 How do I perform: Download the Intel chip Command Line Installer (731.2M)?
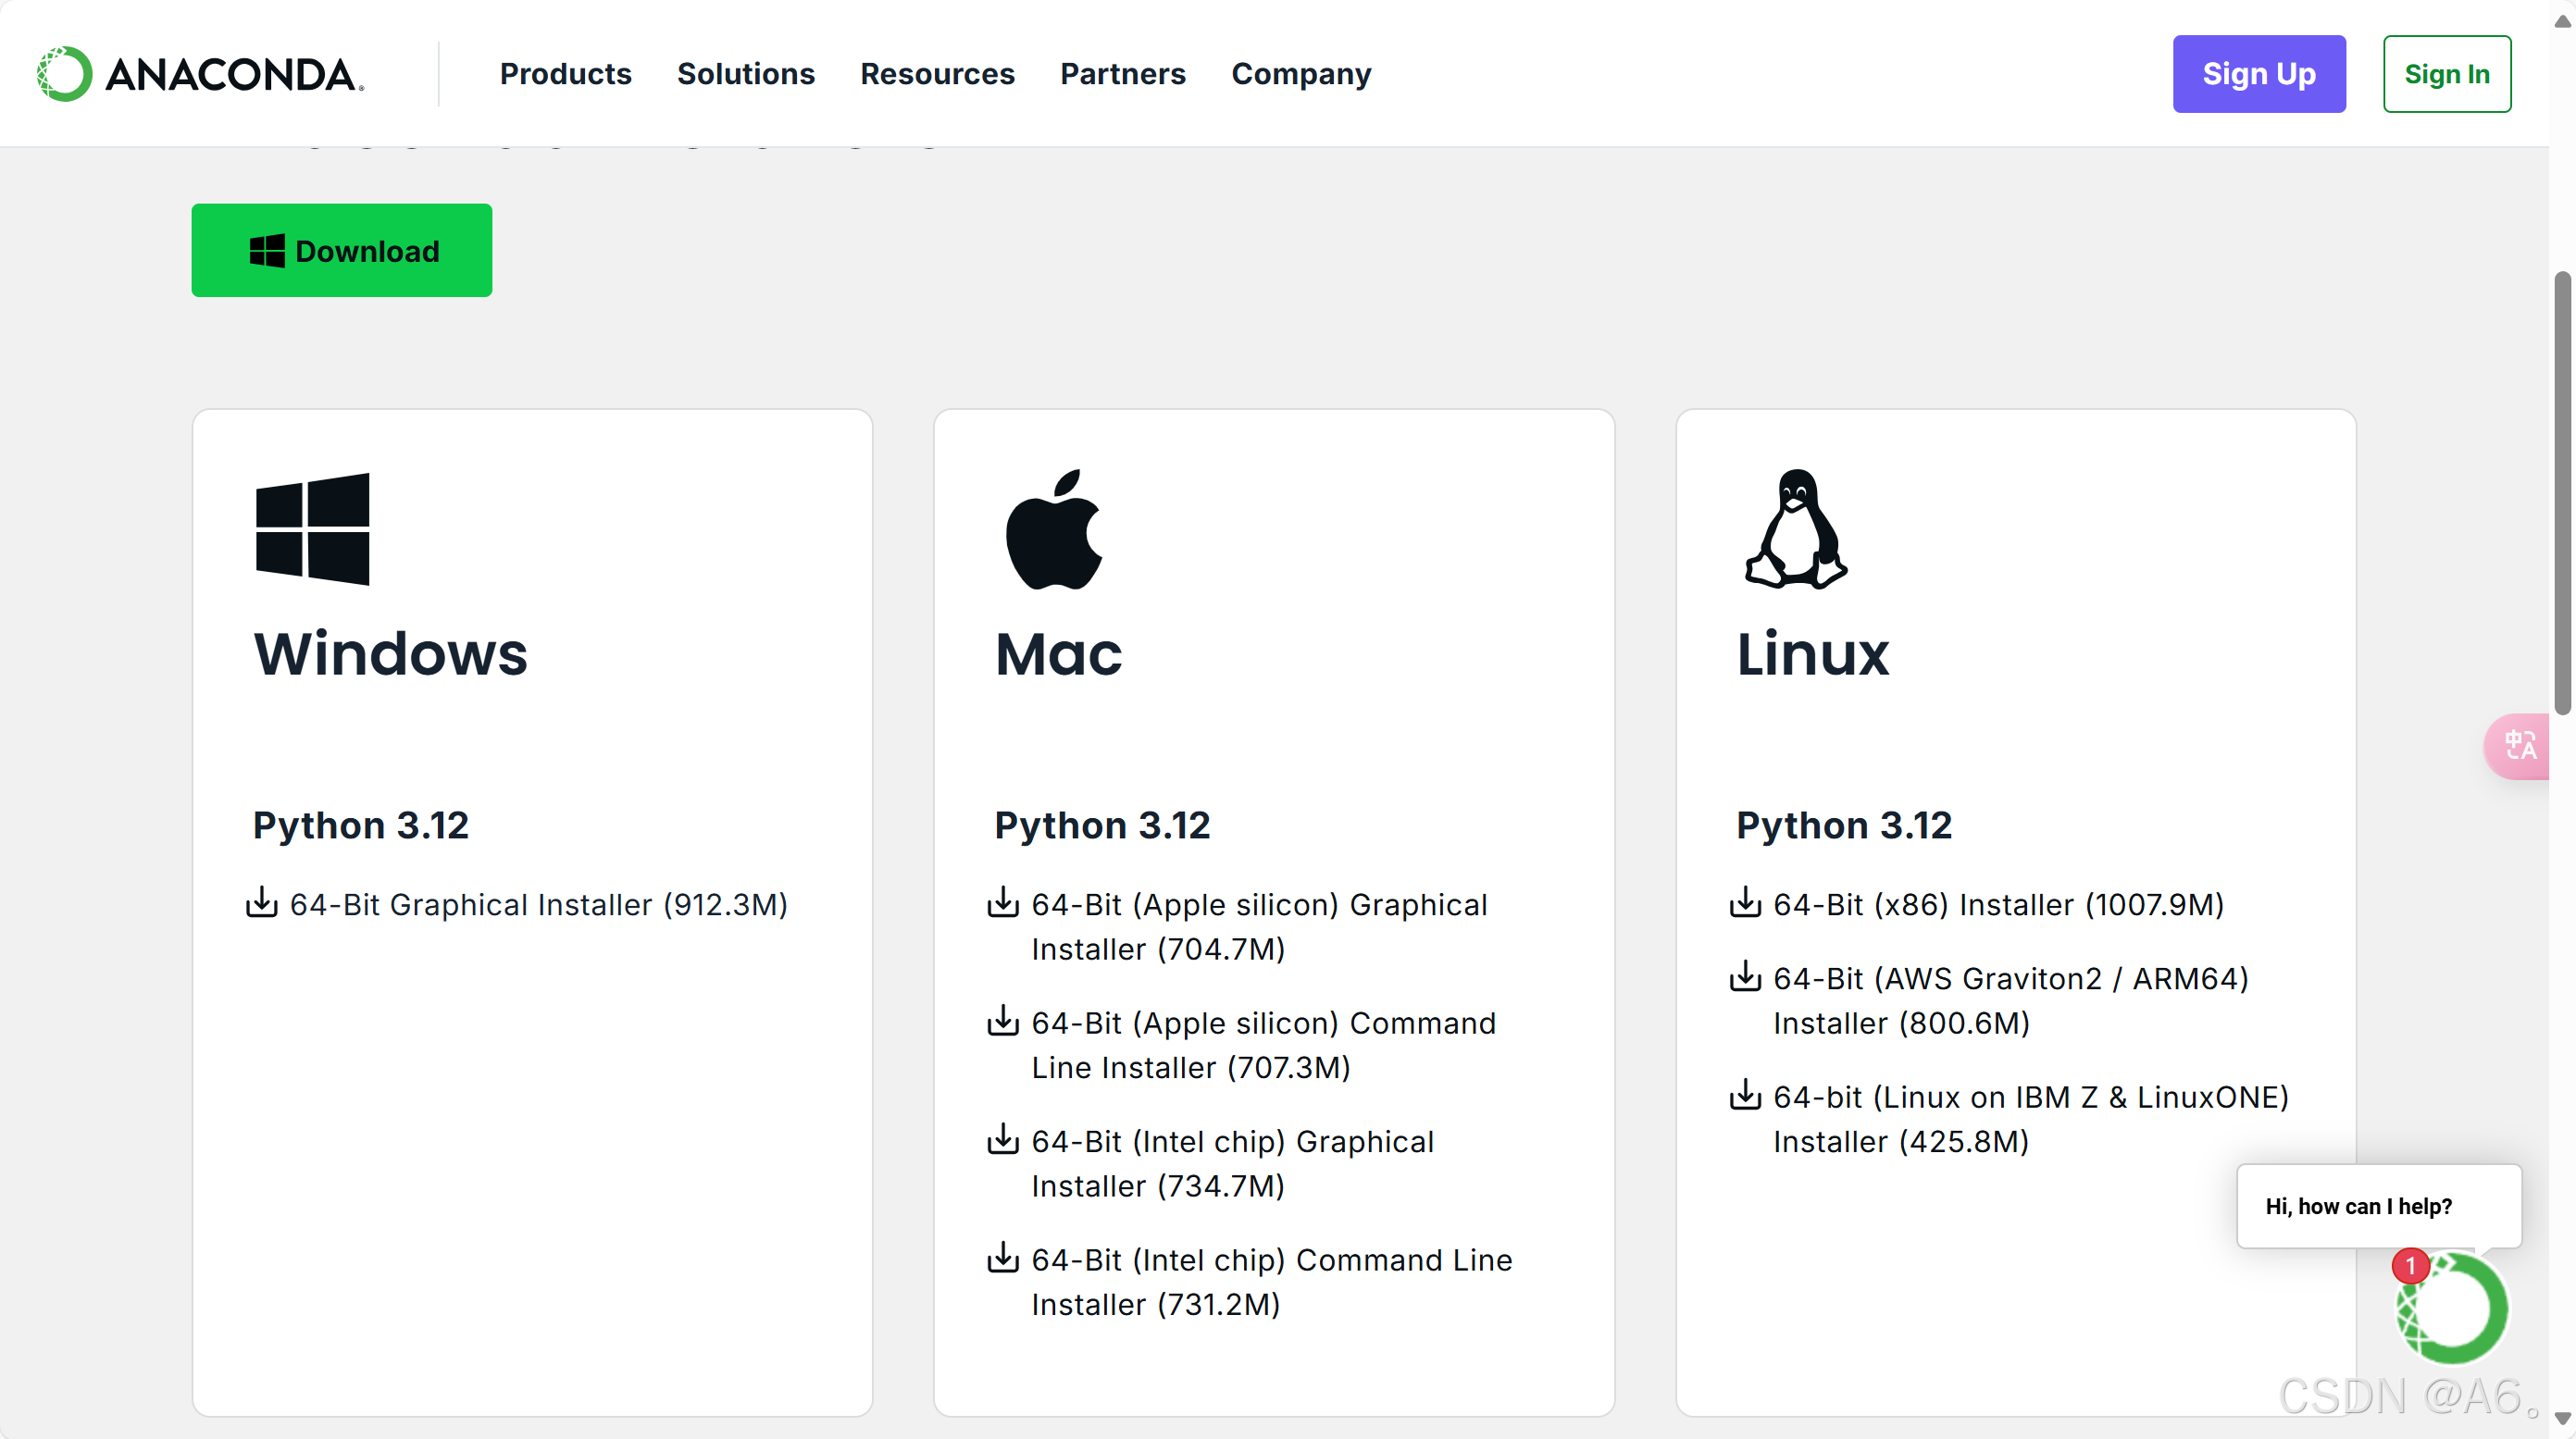[x=1271, y=1282]
